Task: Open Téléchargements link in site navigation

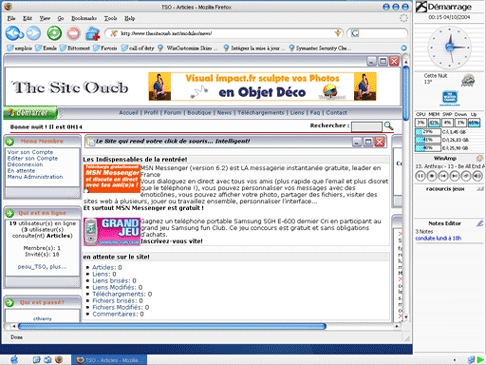Action: coord(261,113)
